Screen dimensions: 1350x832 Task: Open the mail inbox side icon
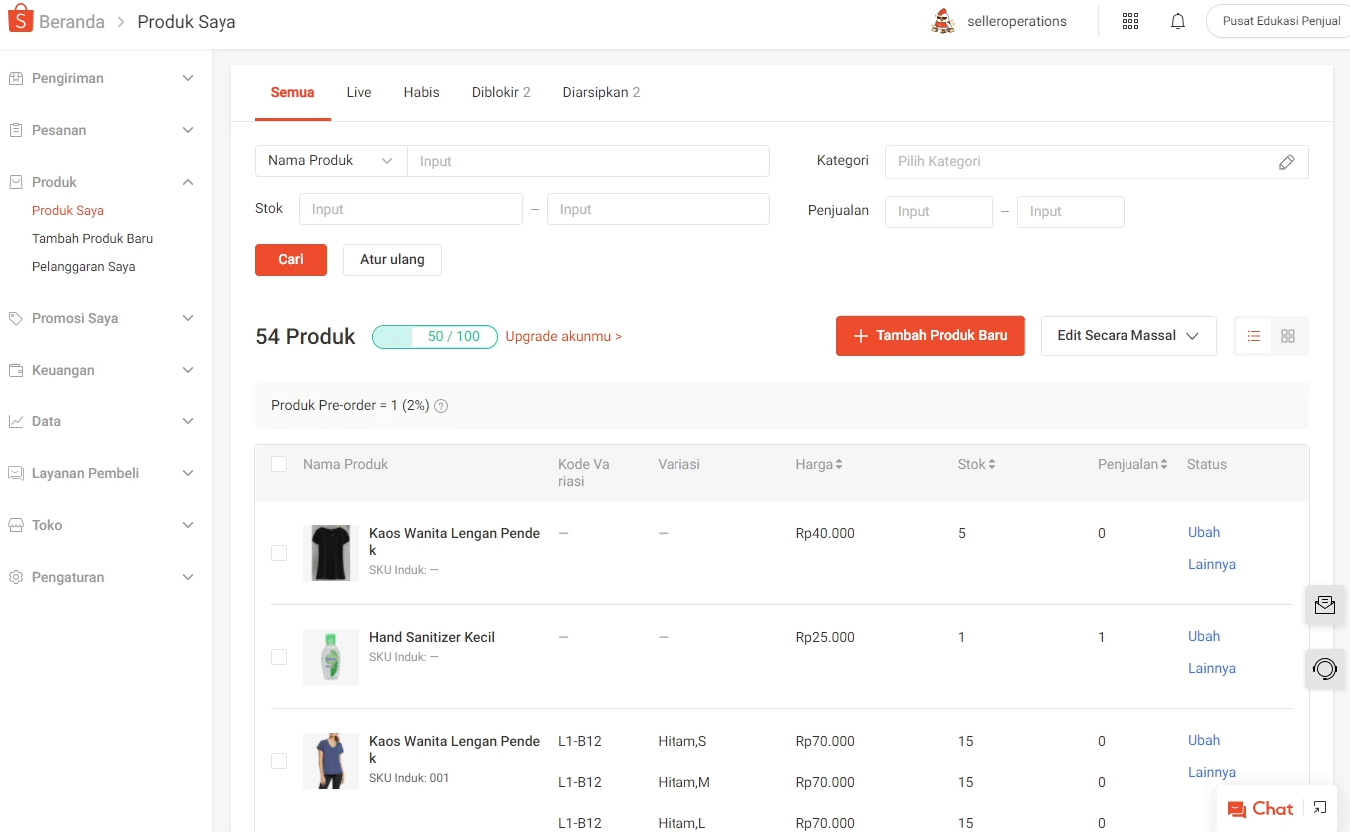(x=1325, y=605)
